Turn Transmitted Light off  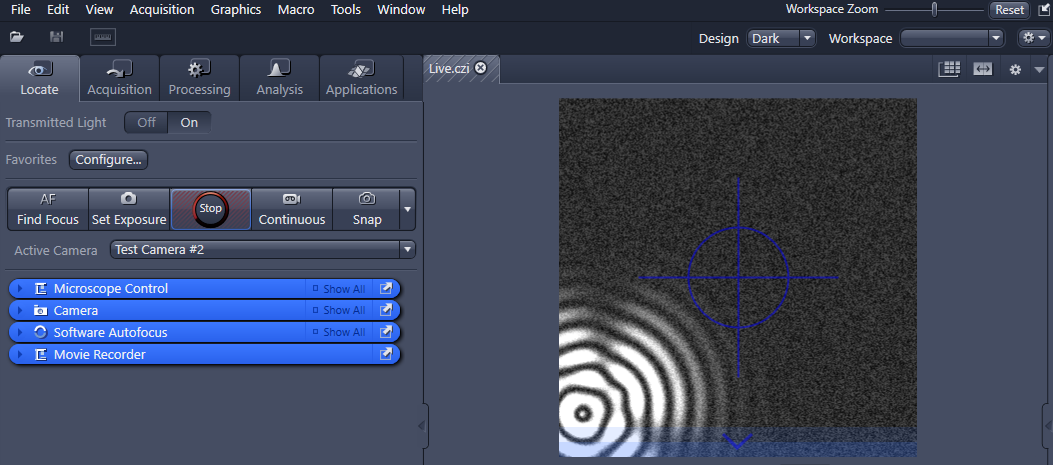pos(146,123)
